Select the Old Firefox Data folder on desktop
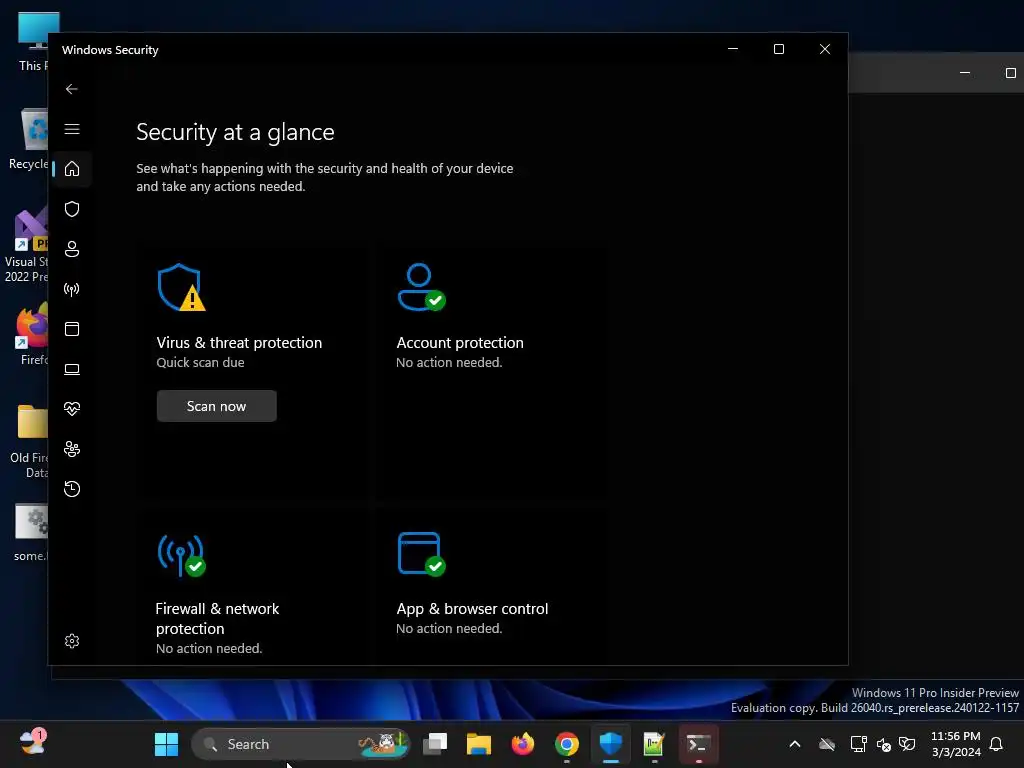 [29, 442]
